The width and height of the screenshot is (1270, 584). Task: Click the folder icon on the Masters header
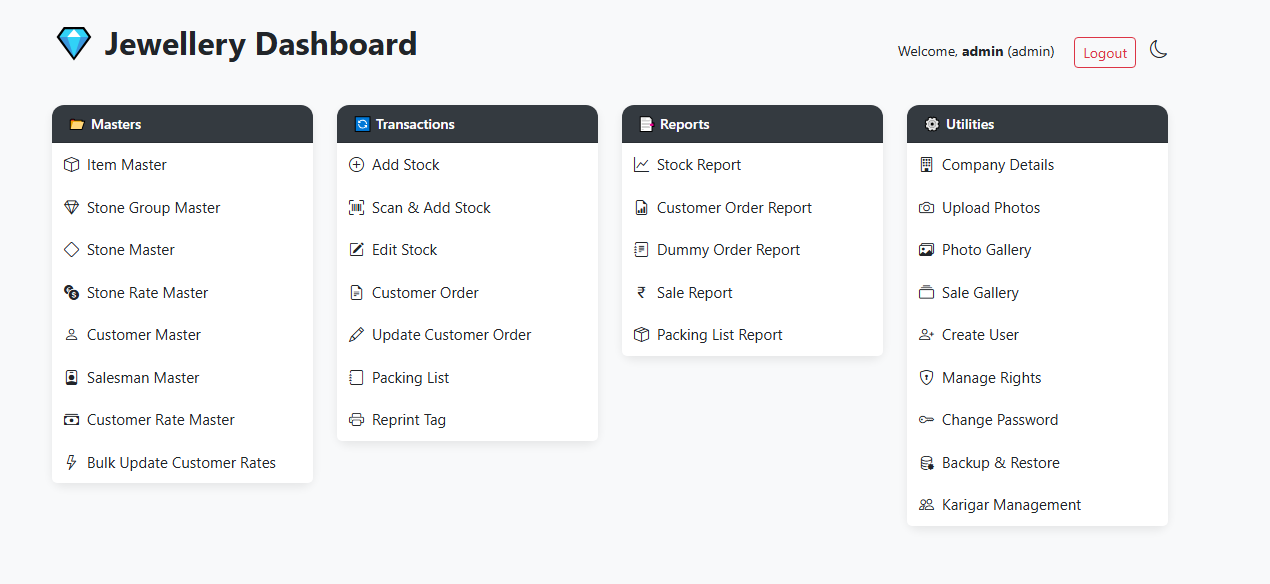click(76, 124)
